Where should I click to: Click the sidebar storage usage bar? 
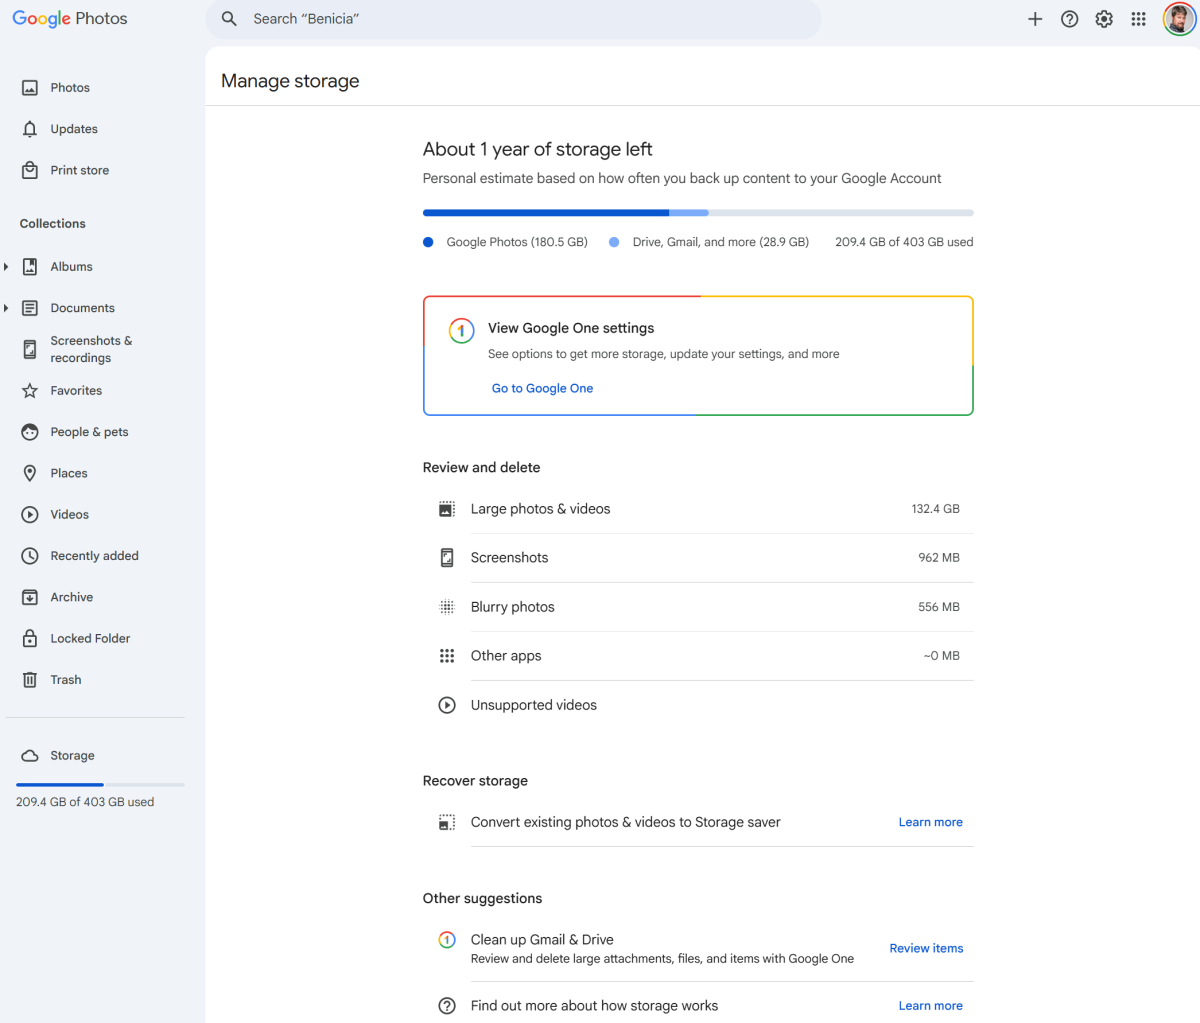click(x=100, y=784)
